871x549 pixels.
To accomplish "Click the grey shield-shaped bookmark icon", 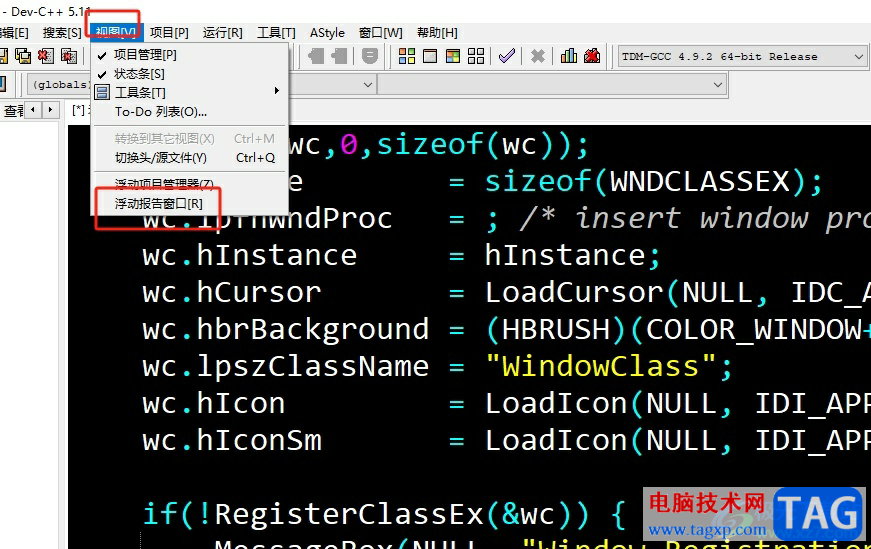I will point(370,56).
